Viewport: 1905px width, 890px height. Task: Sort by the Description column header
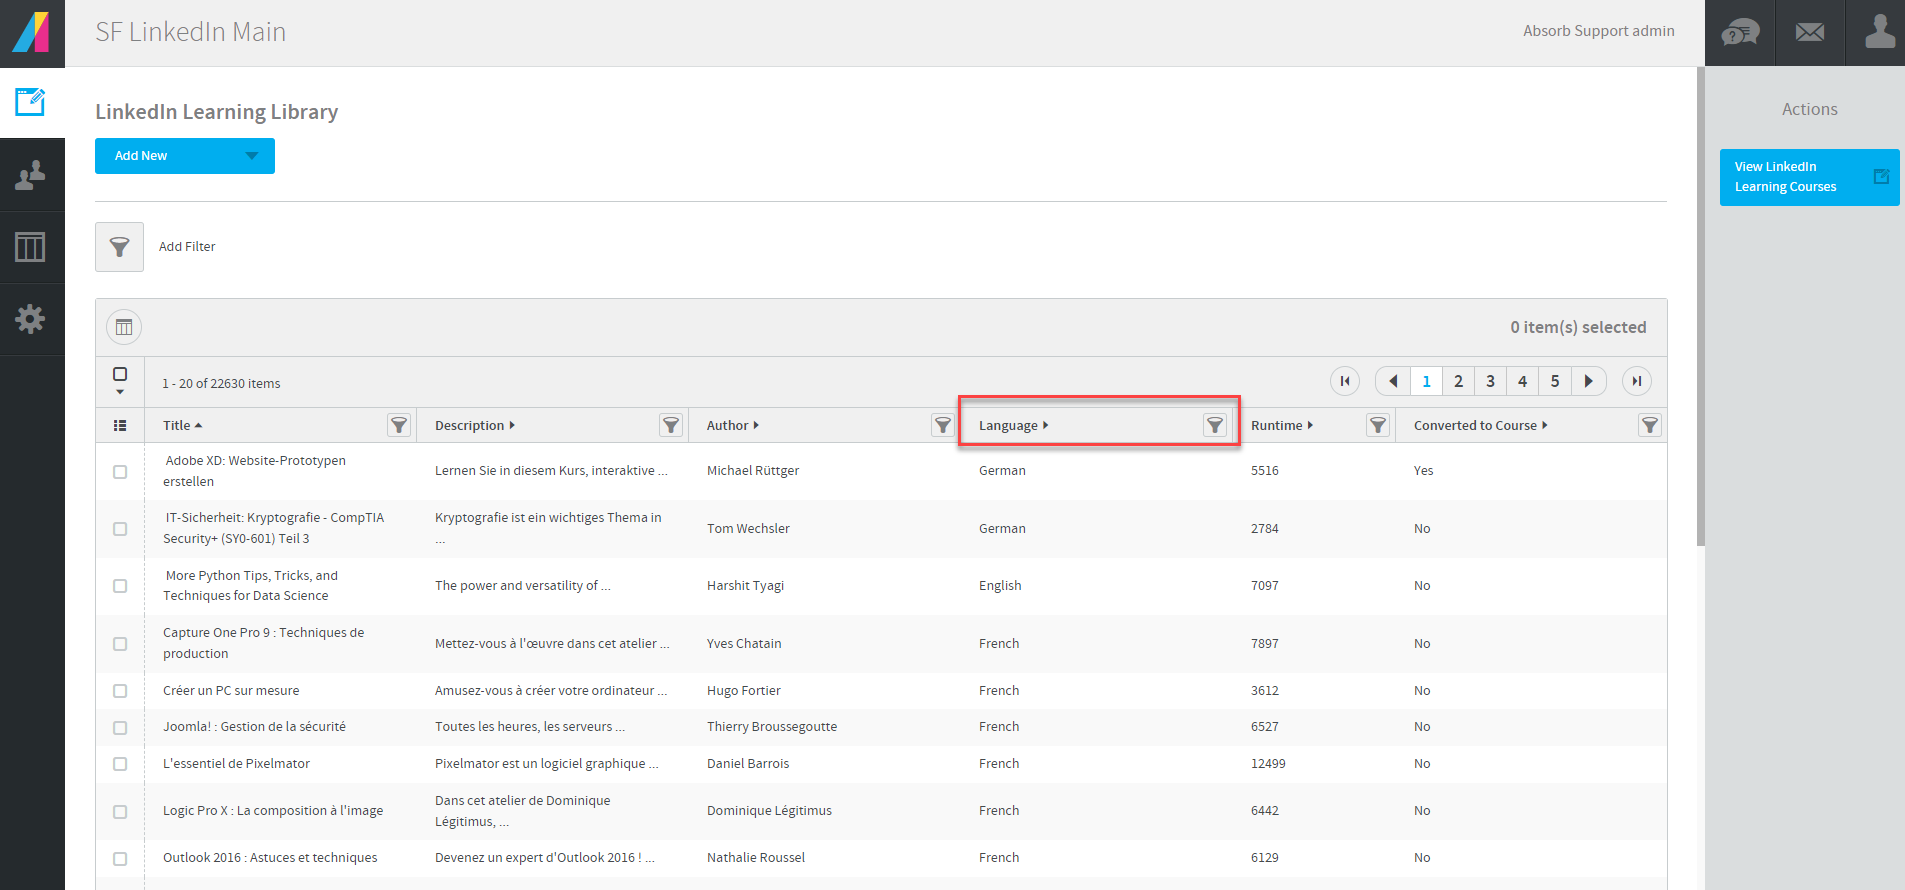[x=475, y=425]
